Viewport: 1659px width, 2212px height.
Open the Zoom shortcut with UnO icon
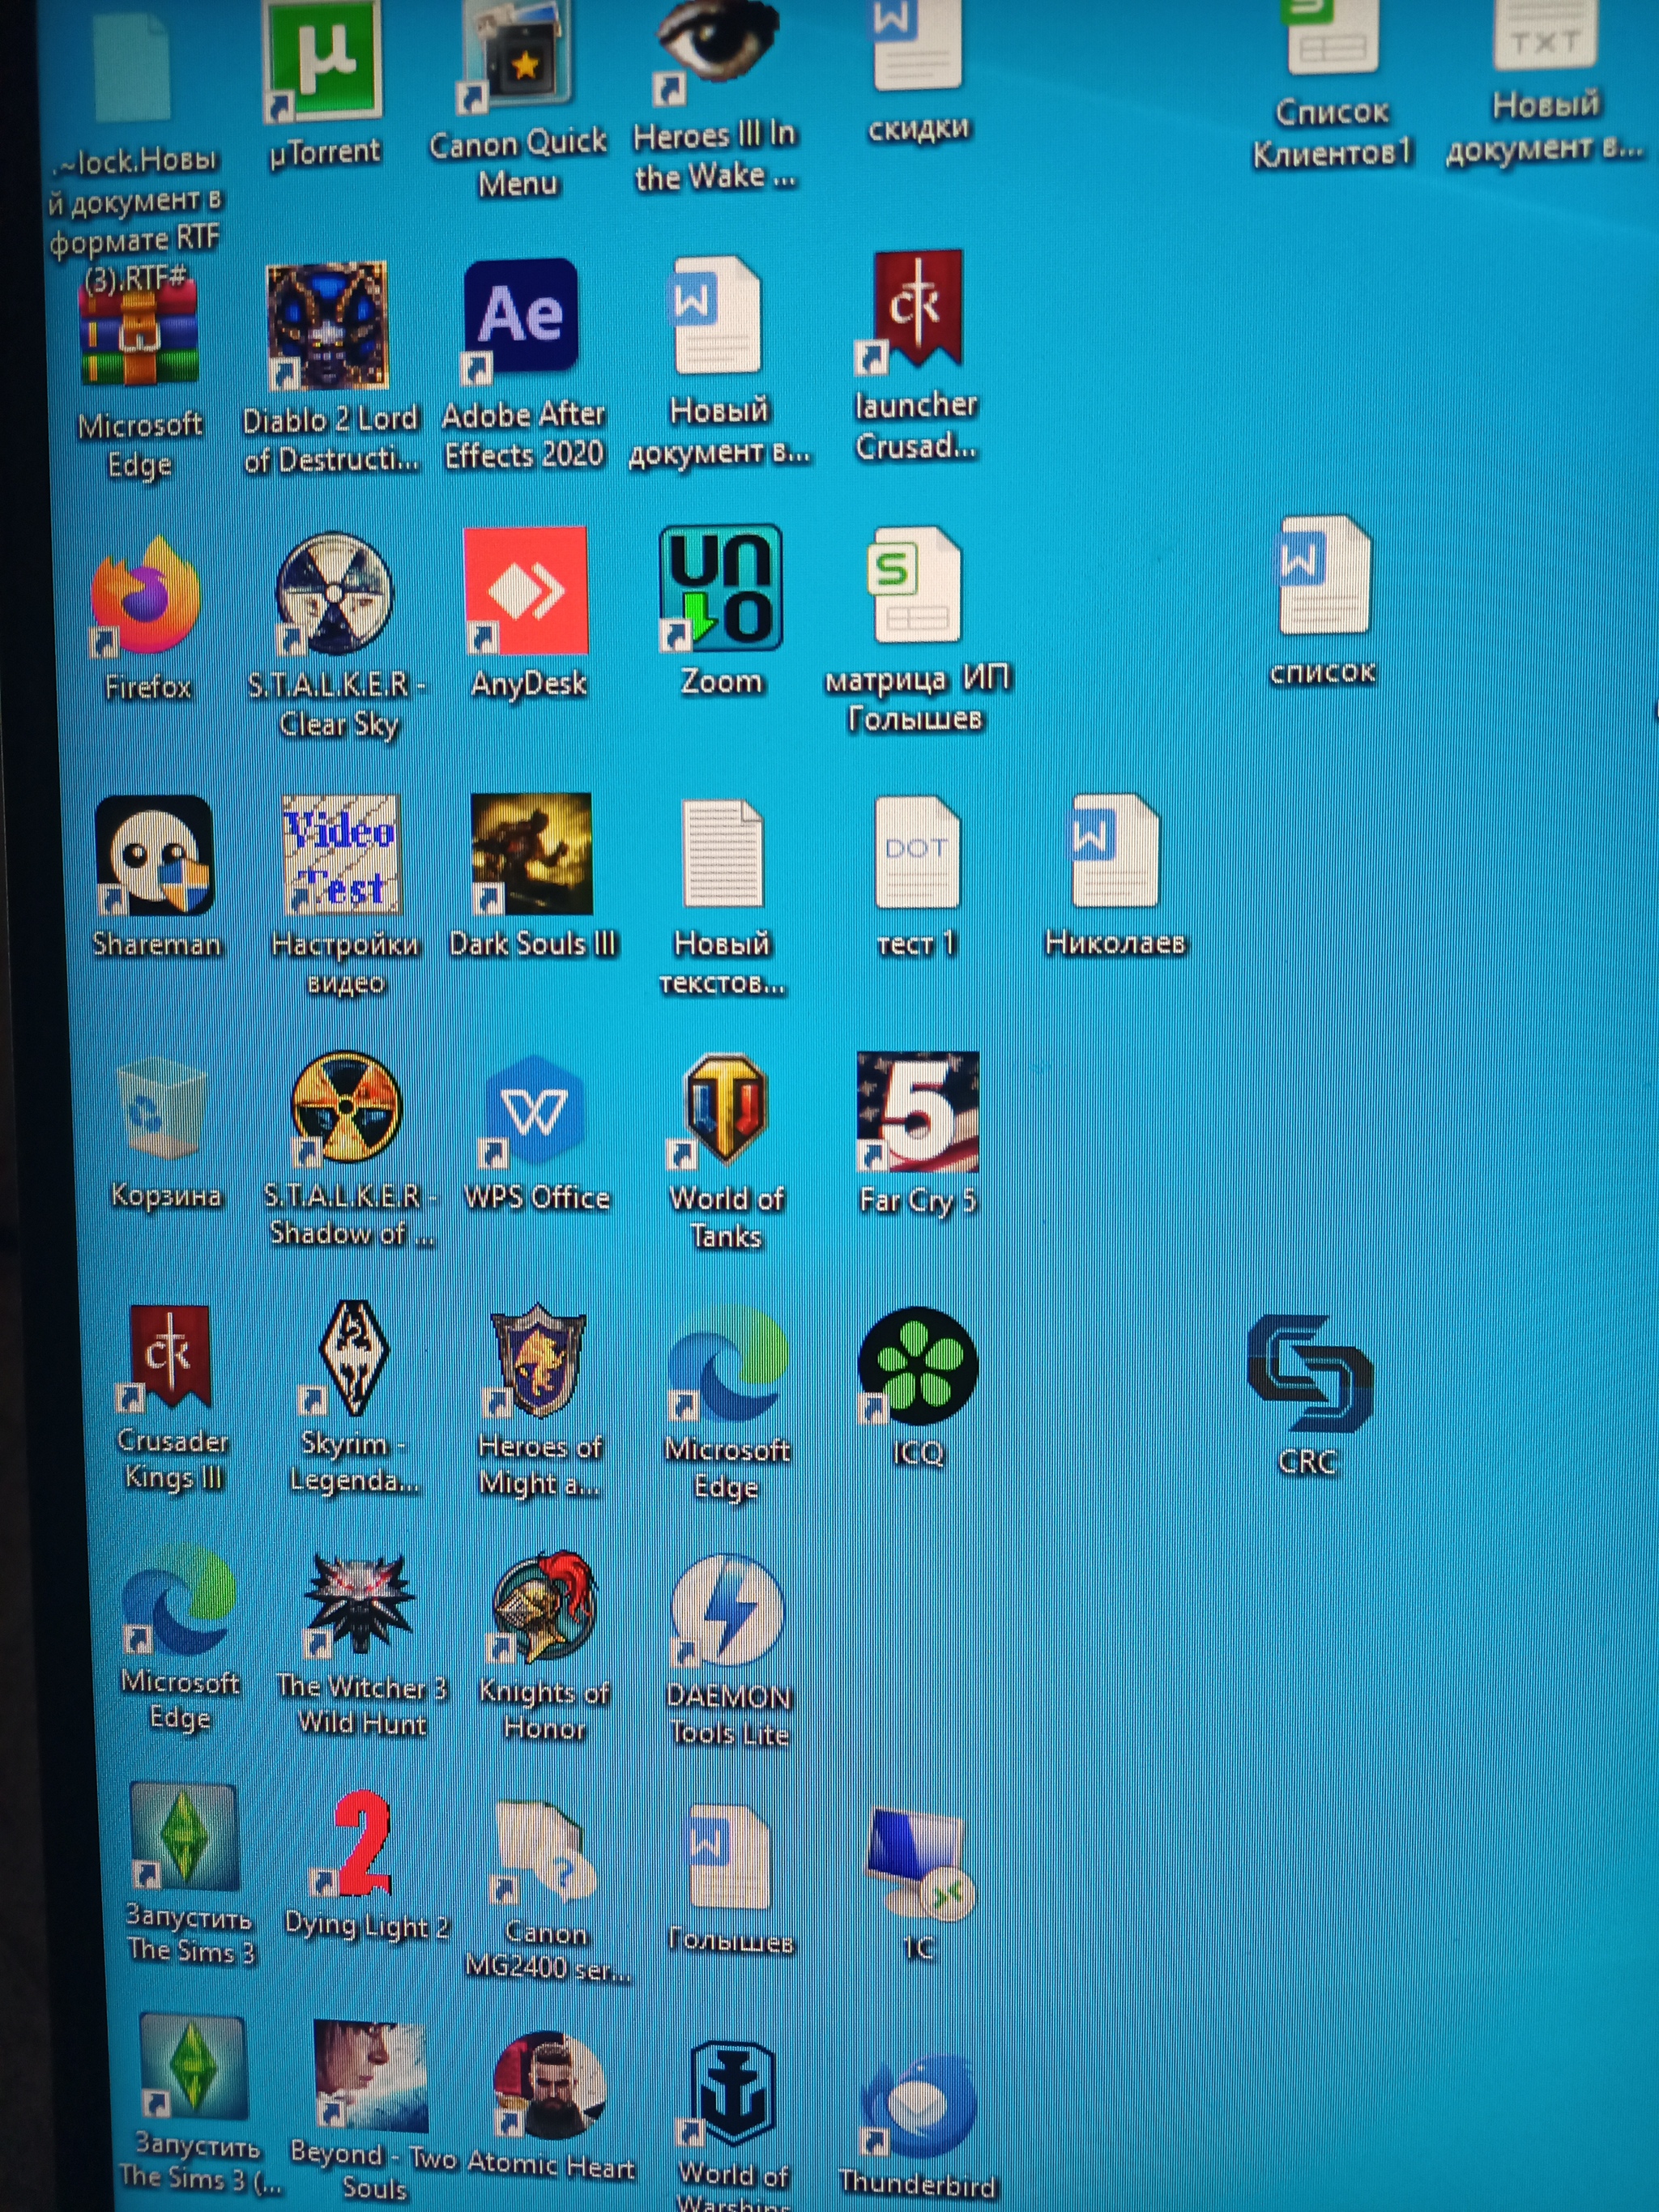pos(720,588)
